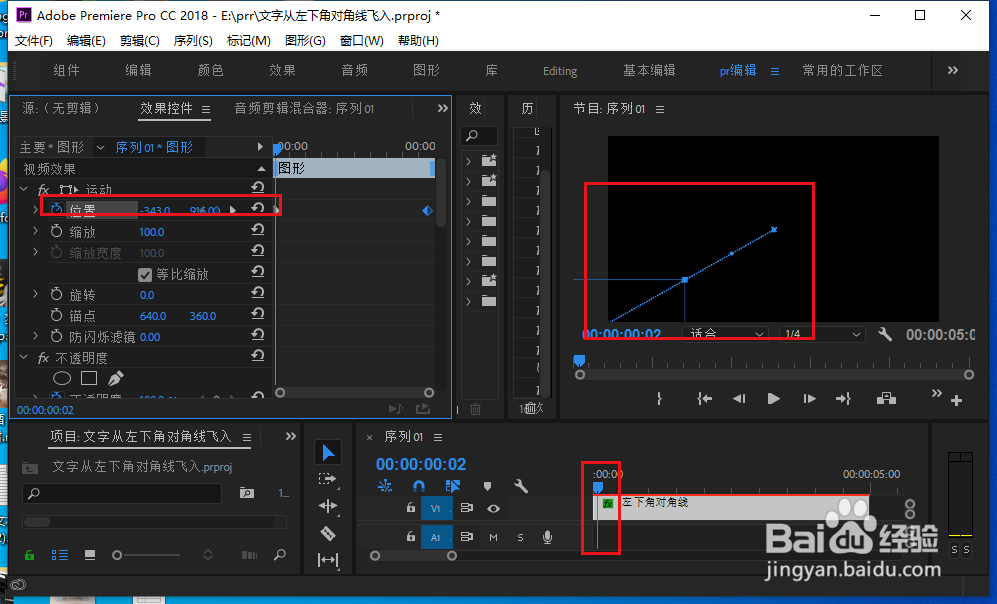Toggle V1 track lock
997x604 pixels.
click(411, 508)
